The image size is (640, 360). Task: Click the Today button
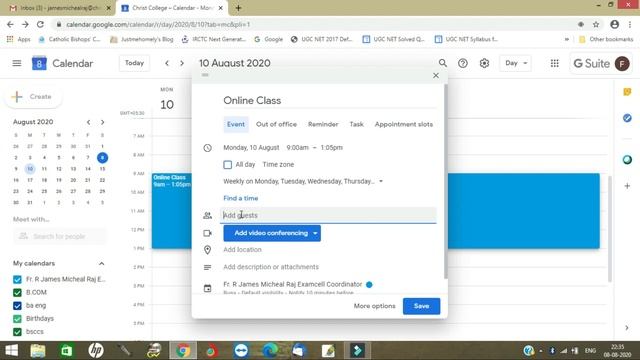pyautogui.click(x=134, y=63)
